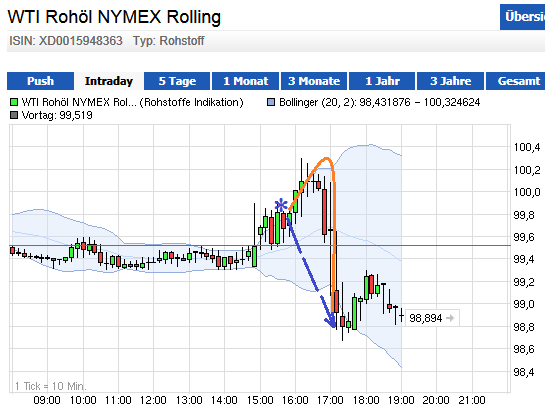
Task: Show the 1 Monat chart range
Action: (x=245, y=81)
